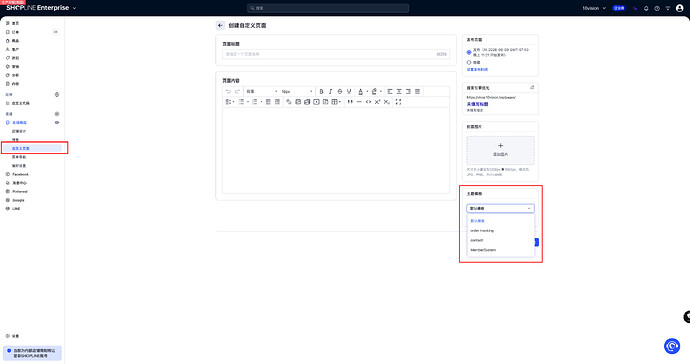Open the help question mark icon
Viewport: 690px width, 364px height.
tap(657, 8)
